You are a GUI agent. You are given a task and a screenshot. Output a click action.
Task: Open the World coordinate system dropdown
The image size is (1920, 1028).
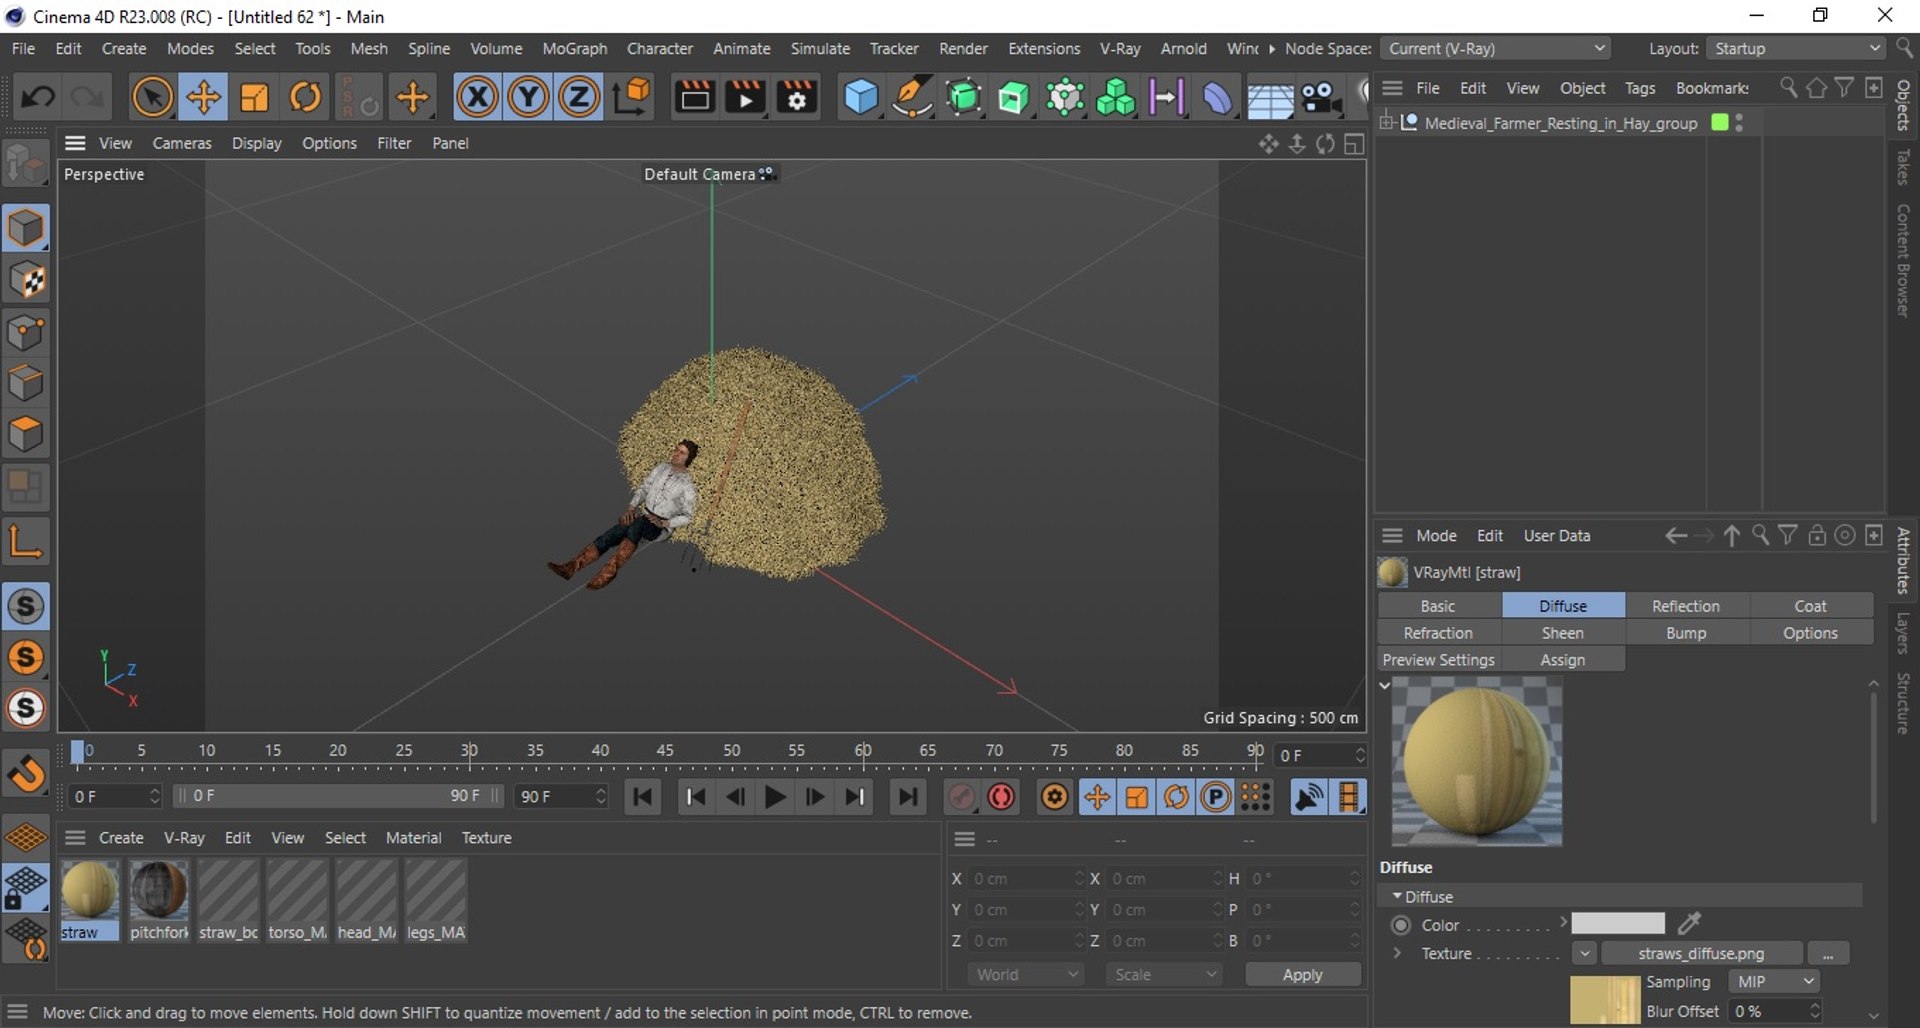(1026, 974)
